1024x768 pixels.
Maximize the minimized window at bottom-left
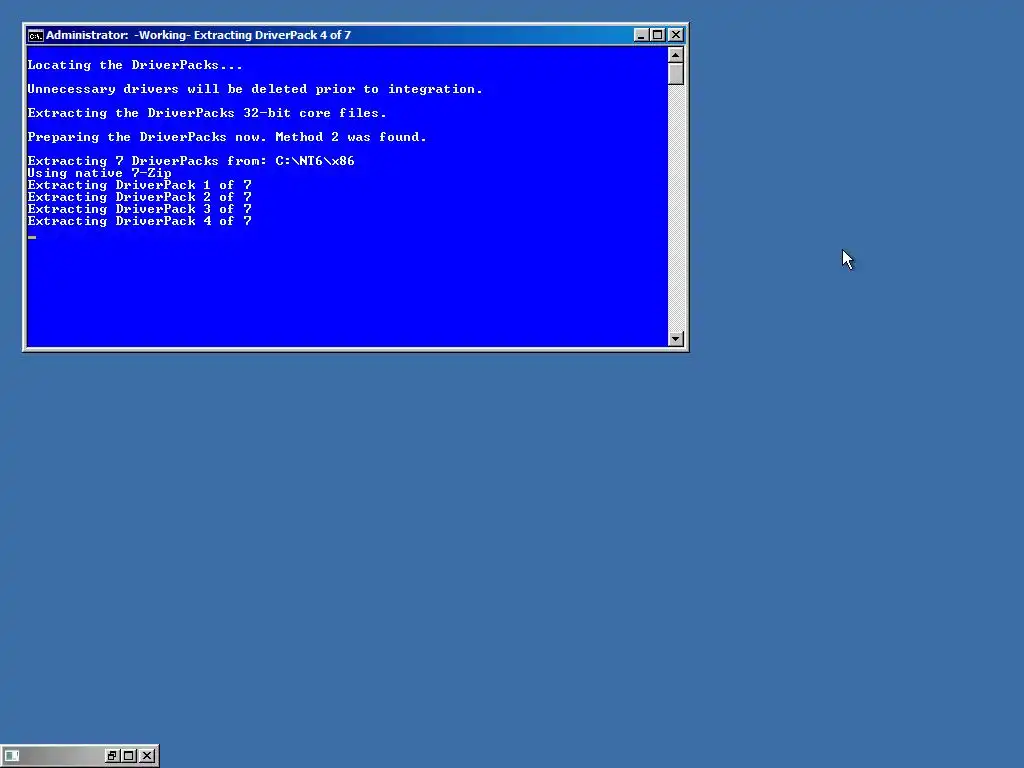coord(129,756)
